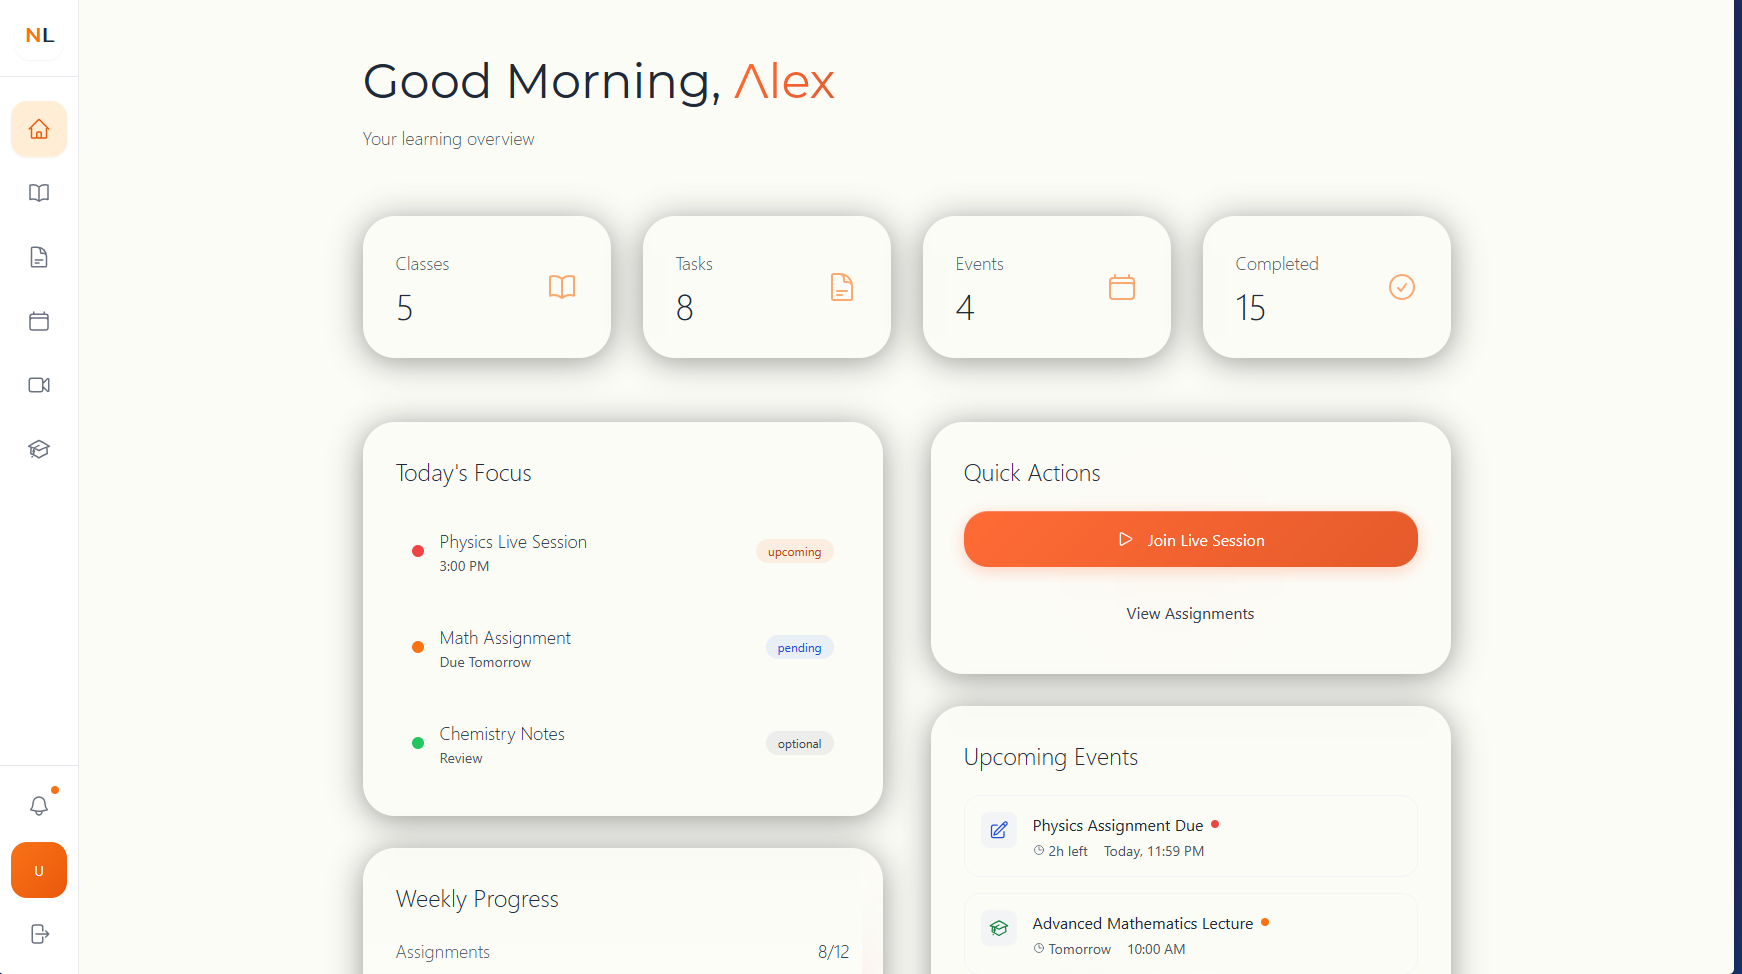Open Physics Assignment Due event
The width and height of the screenshot is (1742, 974).
[1191, 836]
